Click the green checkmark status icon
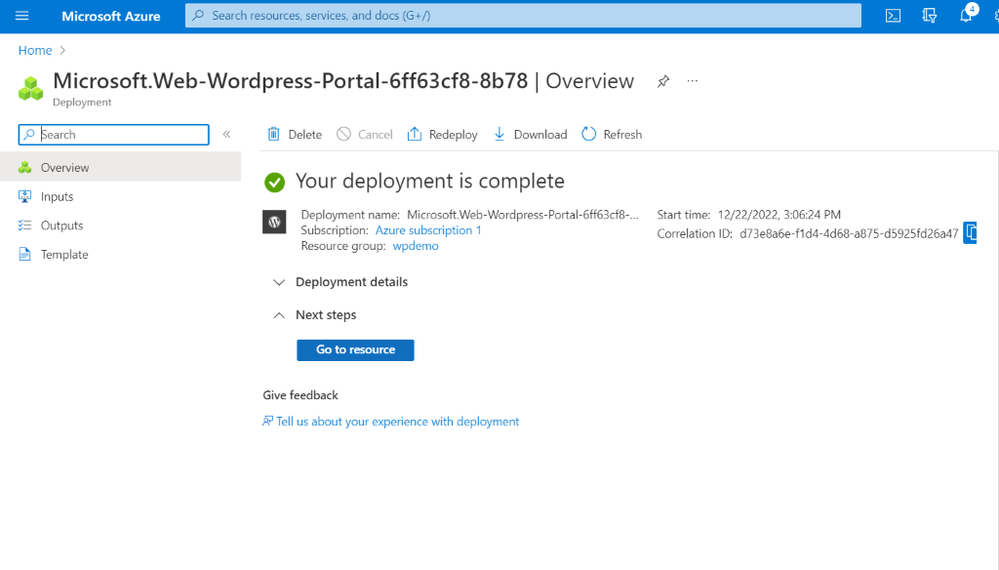 [275, 182]
